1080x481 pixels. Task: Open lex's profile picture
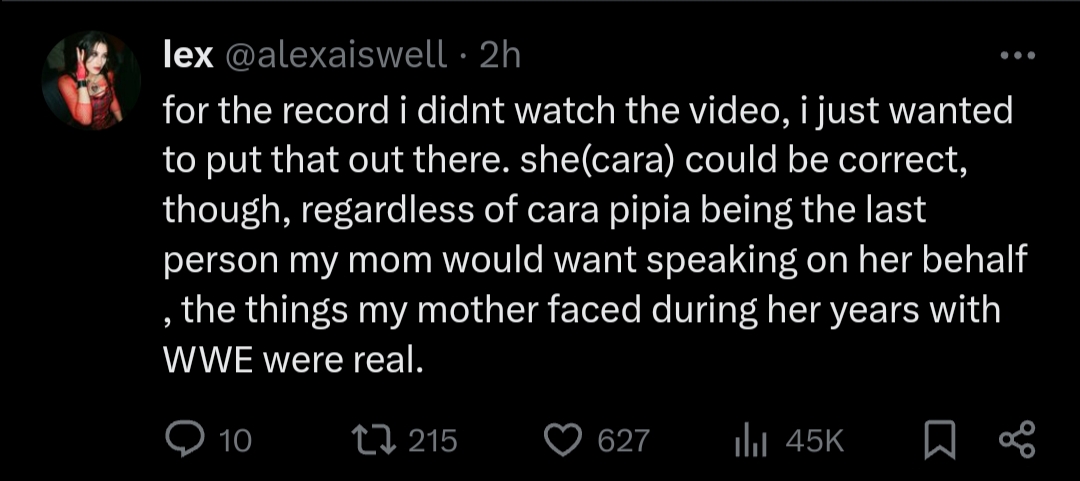point(90,81)
